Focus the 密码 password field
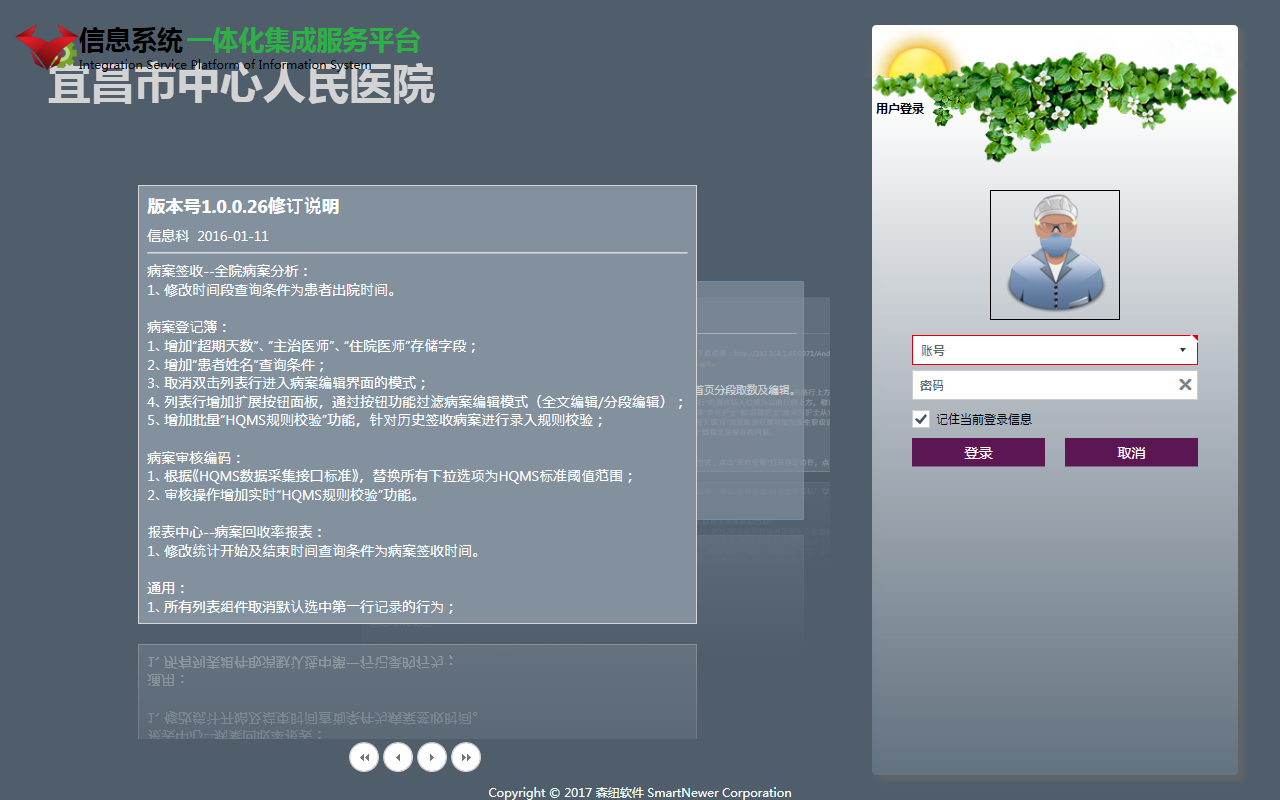Screen dimensions: 1280x800 click(1040, 385)
